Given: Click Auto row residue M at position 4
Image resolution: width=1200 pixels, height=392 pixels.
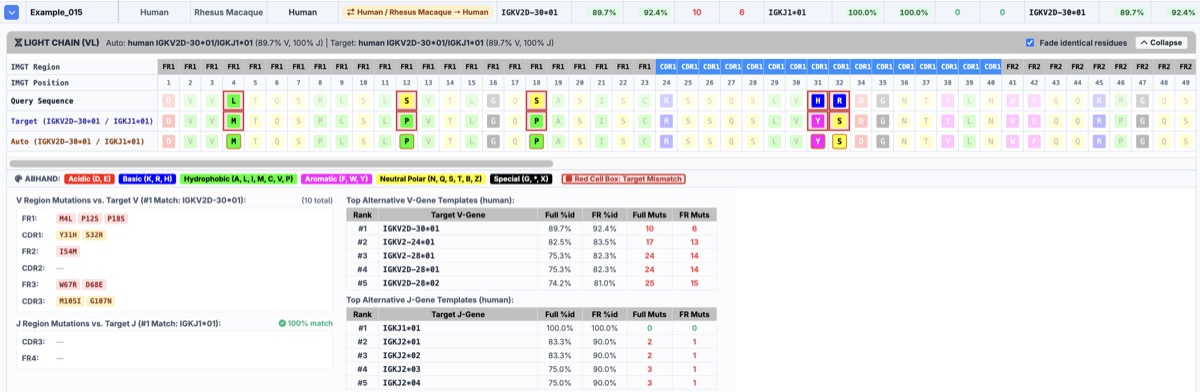Looking at the screenshot, I should [233, 141].
